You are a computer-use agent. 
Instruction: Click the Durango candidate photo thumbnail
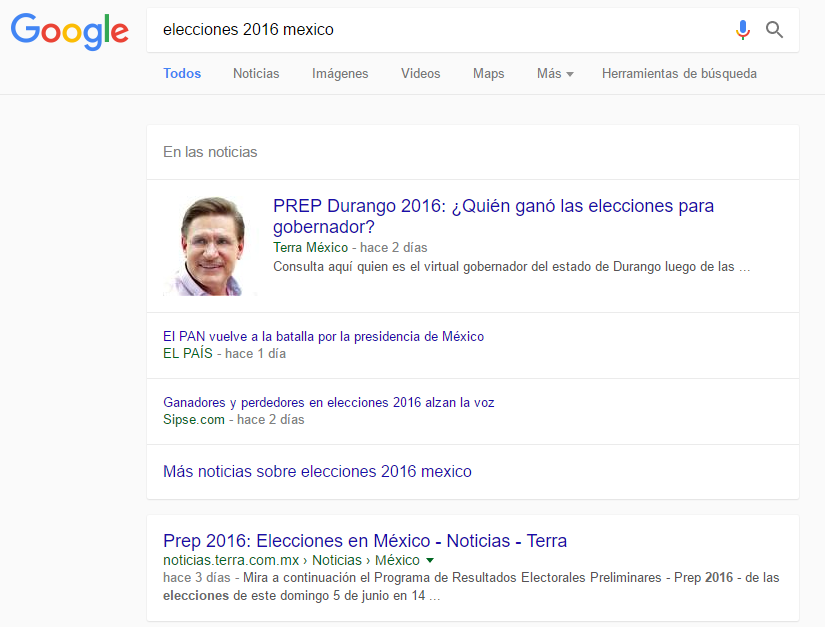tap(211, 246)
